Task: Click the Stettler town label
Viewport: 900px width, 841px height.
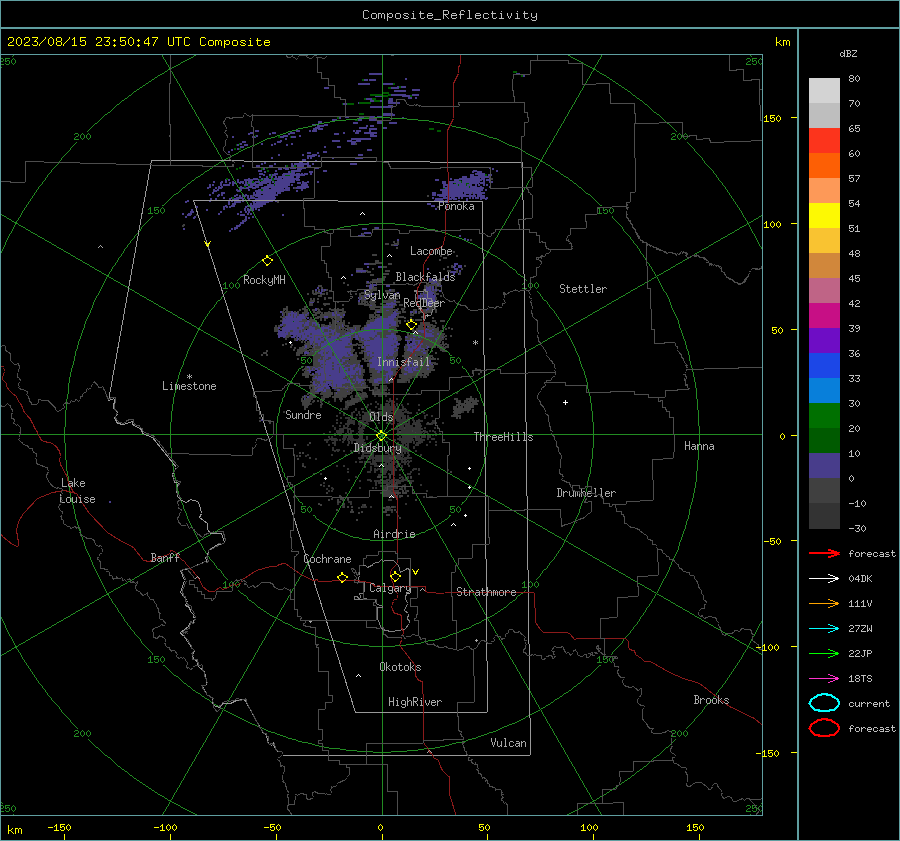Action: (583, 289)
